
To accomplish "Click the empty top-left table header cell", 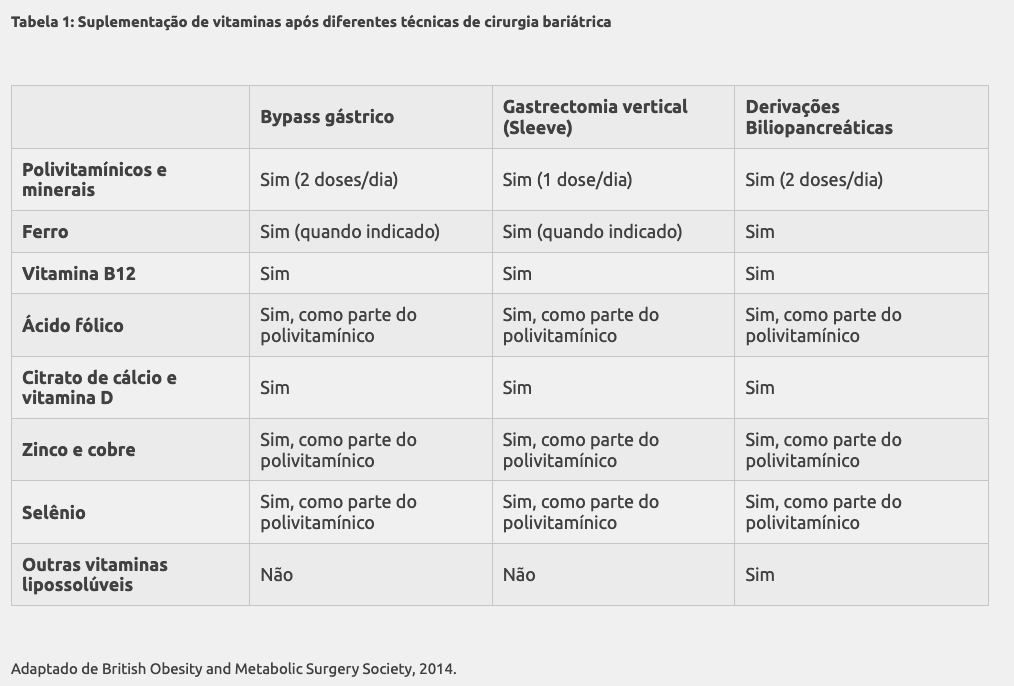I will [131, 117].
